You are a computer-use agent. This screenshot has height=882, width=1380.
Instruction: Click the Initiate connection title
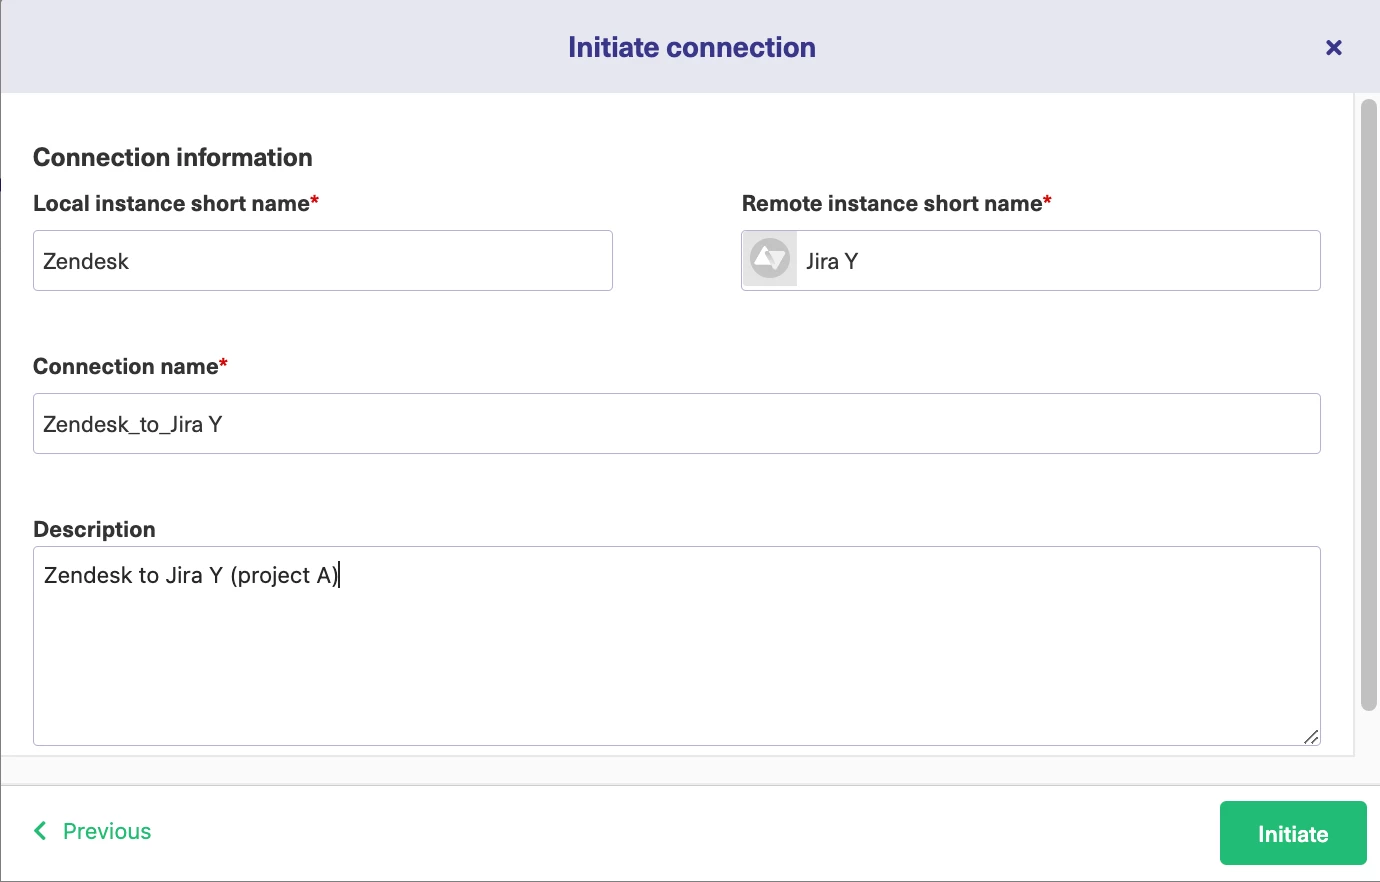[692, 47]
